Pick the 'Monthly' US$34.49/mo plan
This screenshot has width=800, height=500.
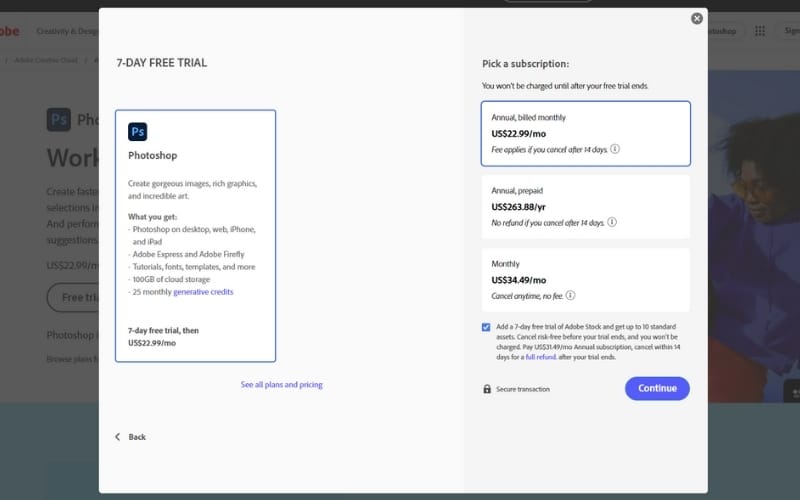click(x=585, y=279)
